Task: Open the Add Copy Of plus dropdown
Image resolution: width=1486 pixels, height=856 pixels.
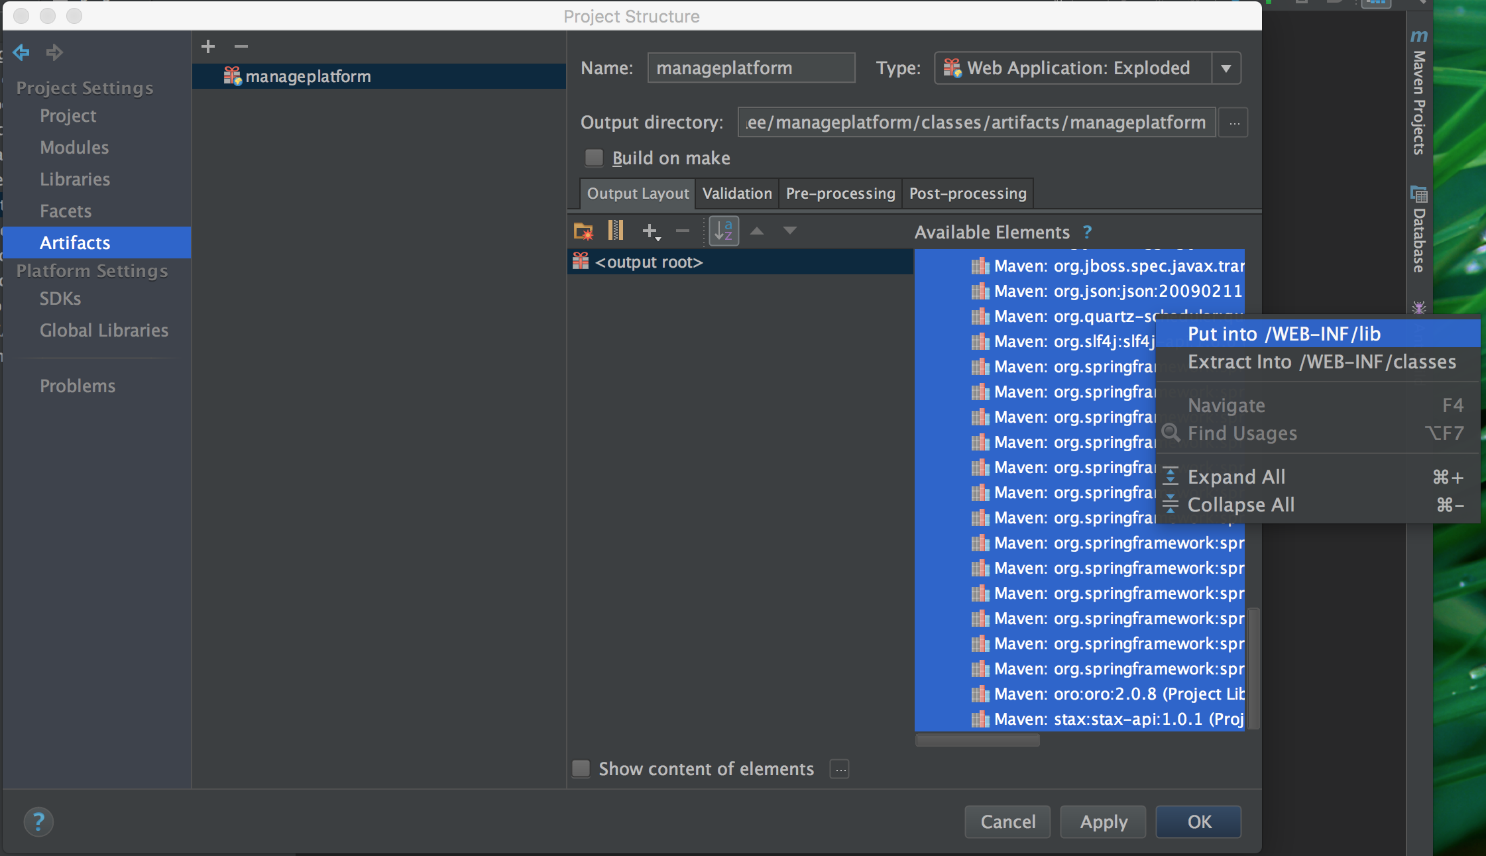Action: click(651, 232)
